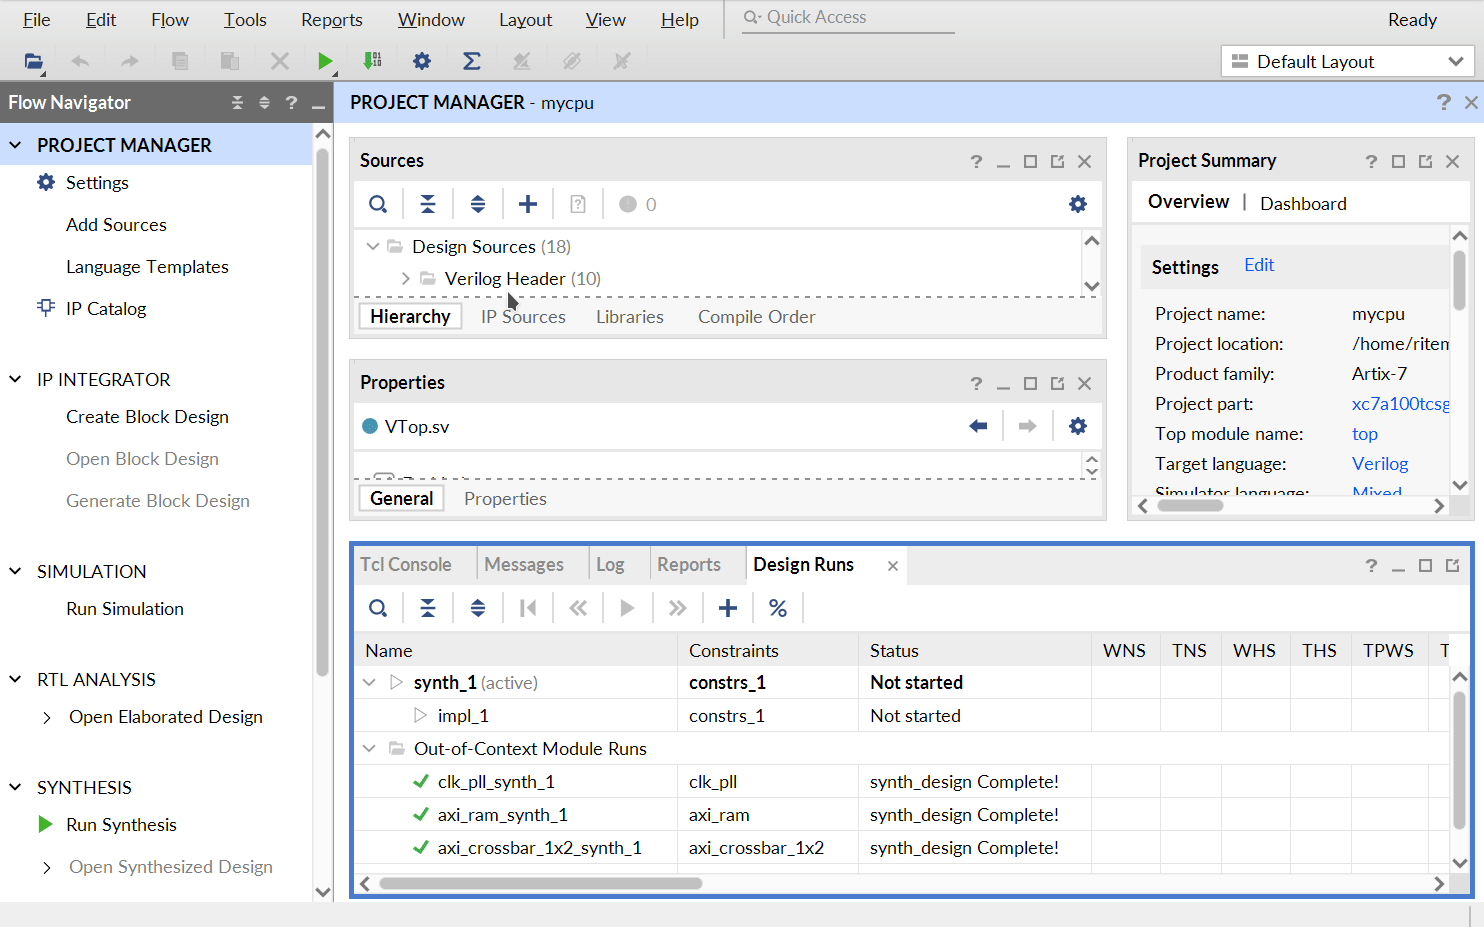The height and width of the screenshot is (927, 1484).
Task: Toggle percent display in Design Runs
Action: click(x=778, y=608)
